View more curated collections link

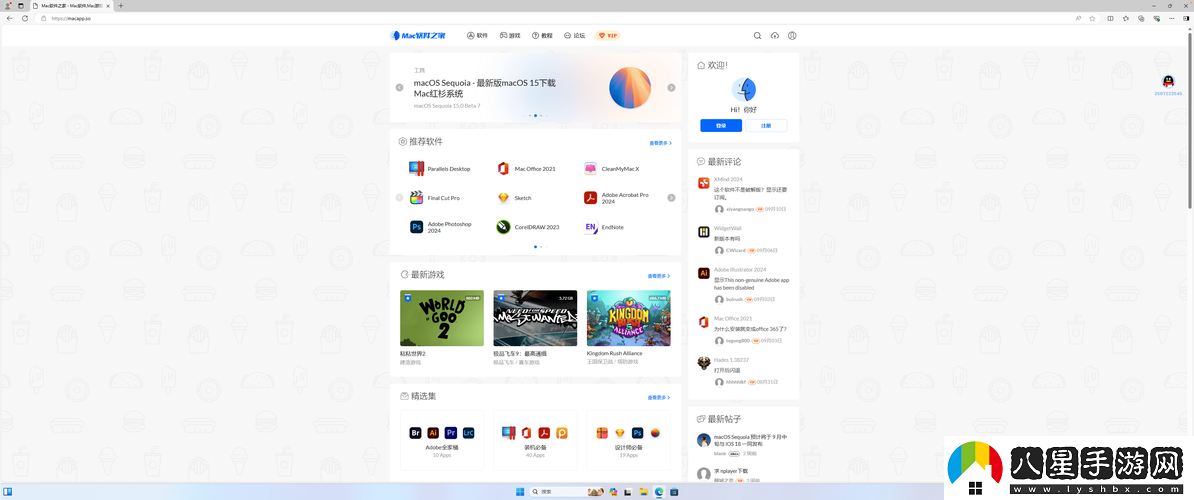[659, 397]
